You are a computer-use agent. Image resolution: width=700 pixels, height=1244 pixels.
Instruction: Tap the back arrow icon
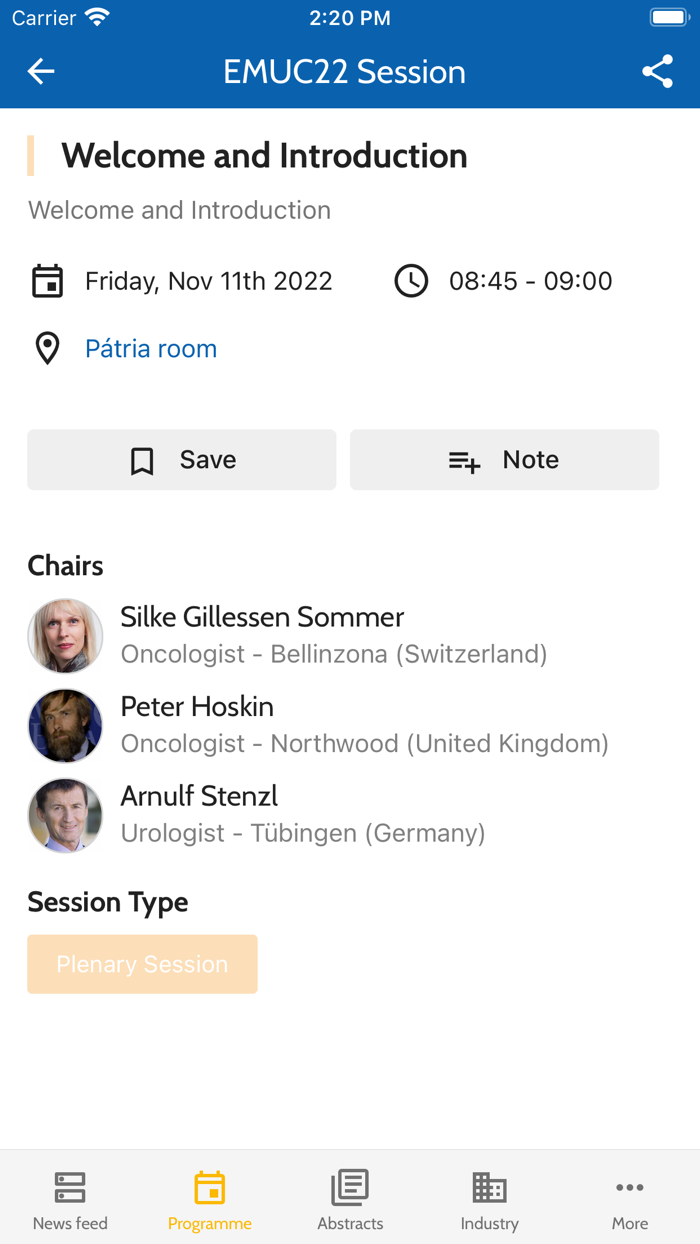(x=41, y=71)
